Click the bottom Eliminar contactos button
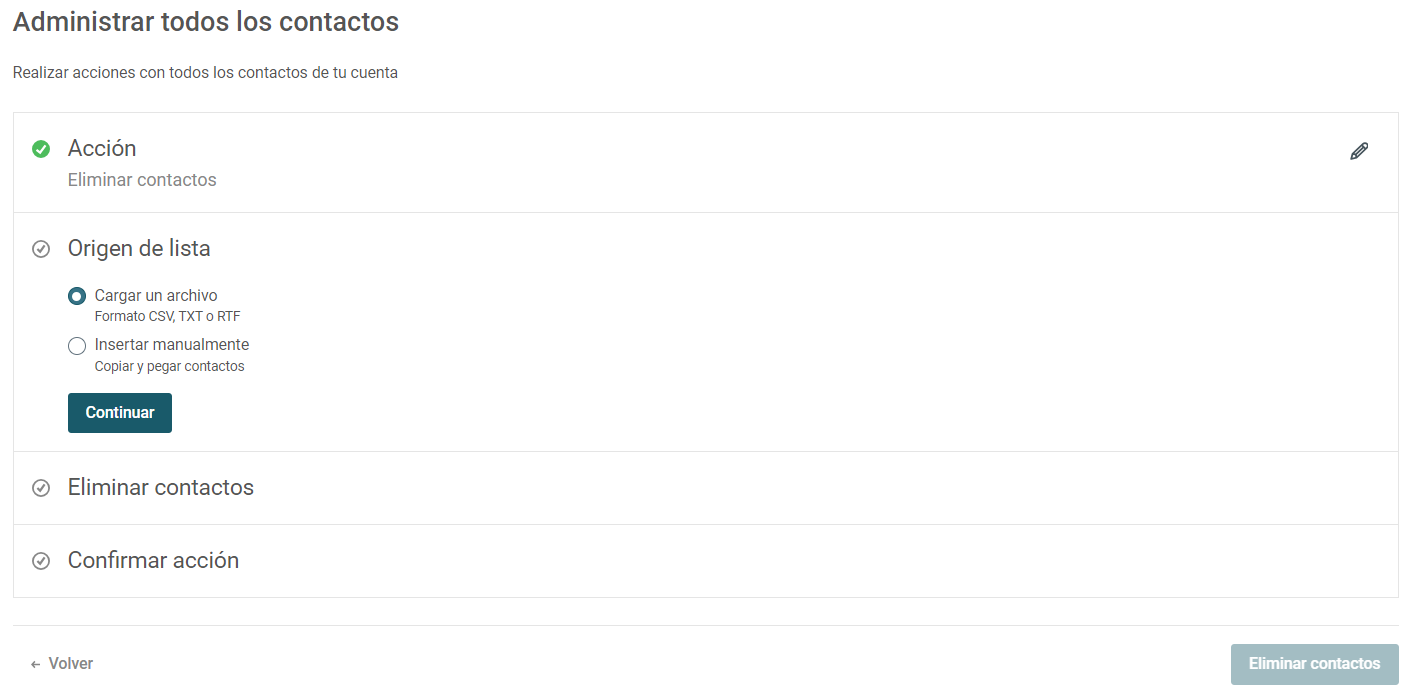Viewport: 1407px width, 691px height. pyautogui.click(x=1314, y=664)
